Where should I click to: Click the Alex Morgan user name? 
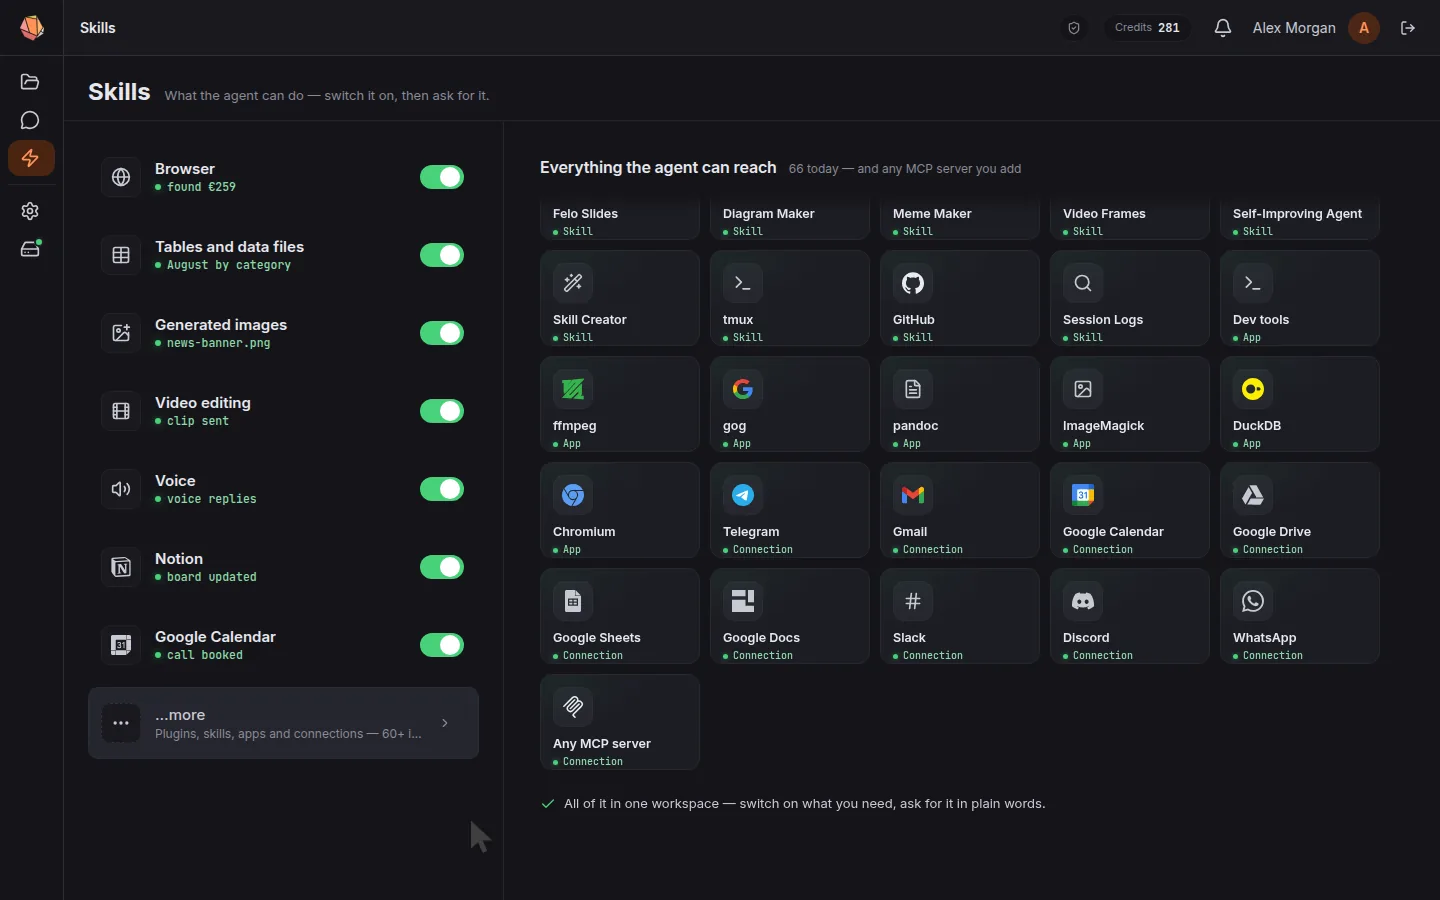(1294, 28)
